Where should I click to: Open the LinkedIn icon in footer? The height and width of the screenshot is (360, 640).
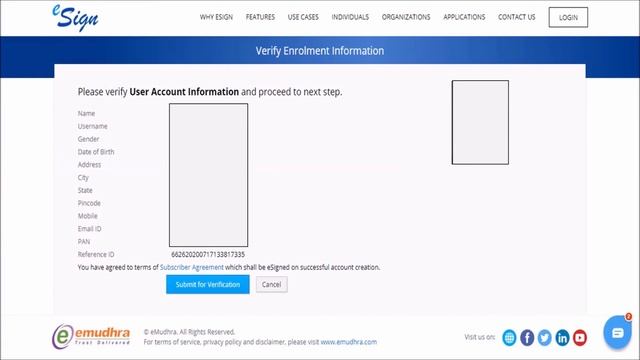tap(562, 338)
